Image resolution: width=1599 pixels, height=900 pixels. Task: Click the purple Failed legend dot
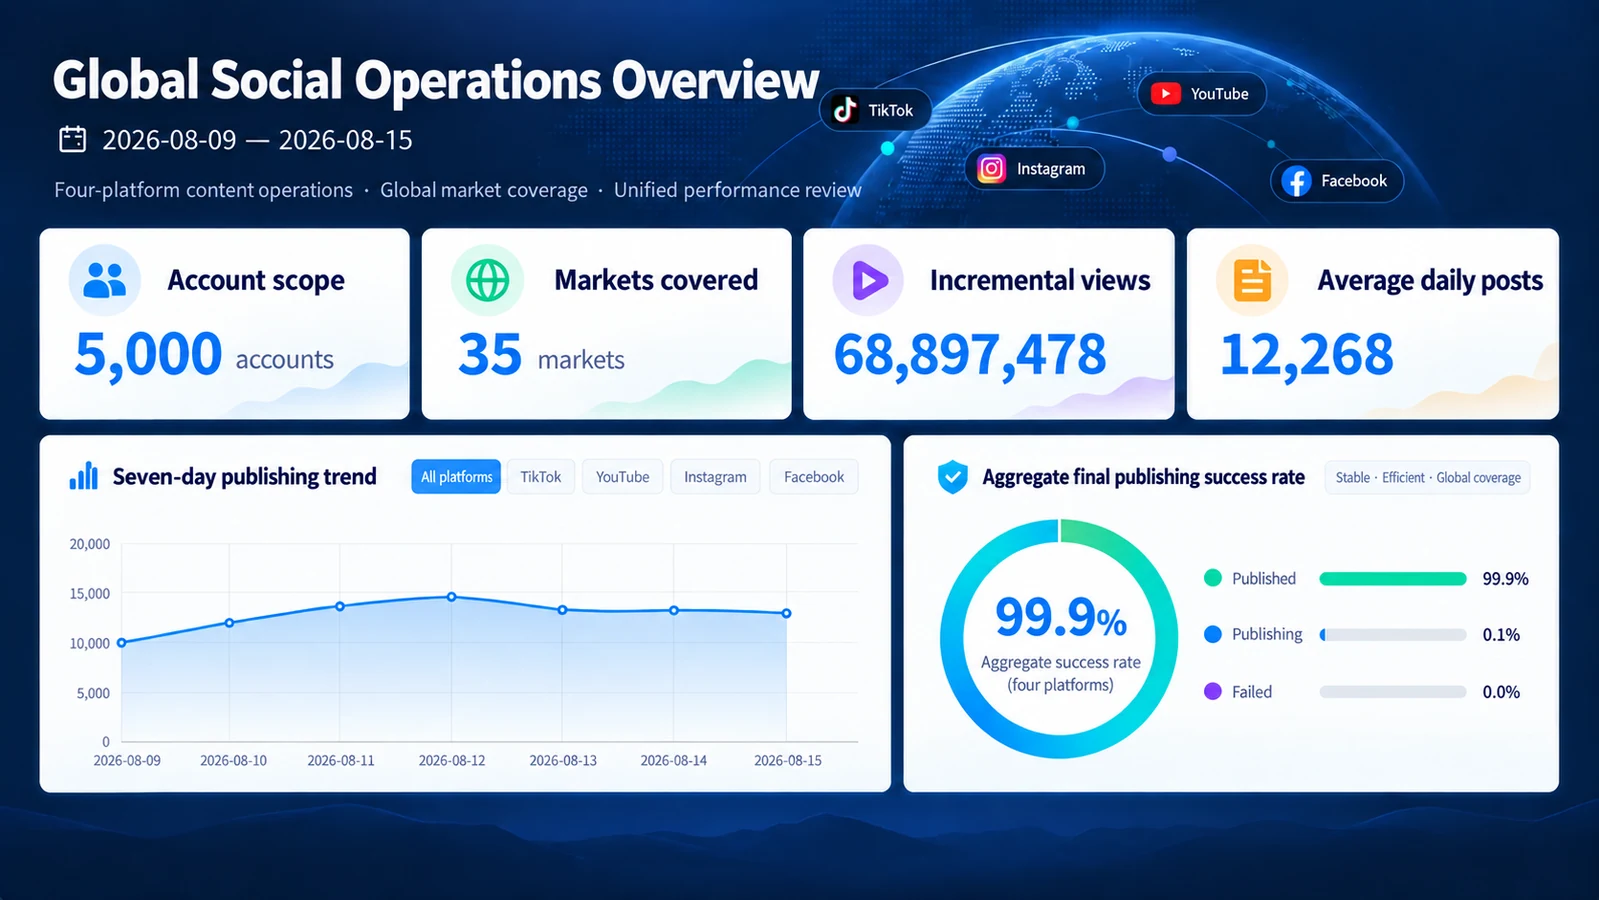coord(1213,691)
